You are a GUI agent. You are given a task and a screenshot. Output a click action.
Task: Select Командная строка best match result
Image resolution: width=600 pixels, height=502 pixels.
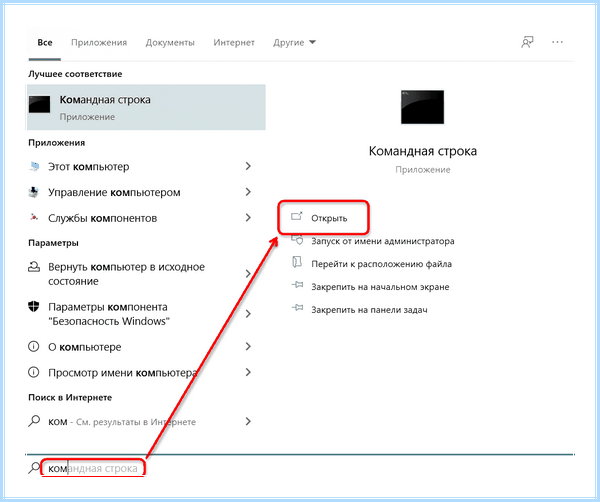pyautogui.click(x=146, y=107)
